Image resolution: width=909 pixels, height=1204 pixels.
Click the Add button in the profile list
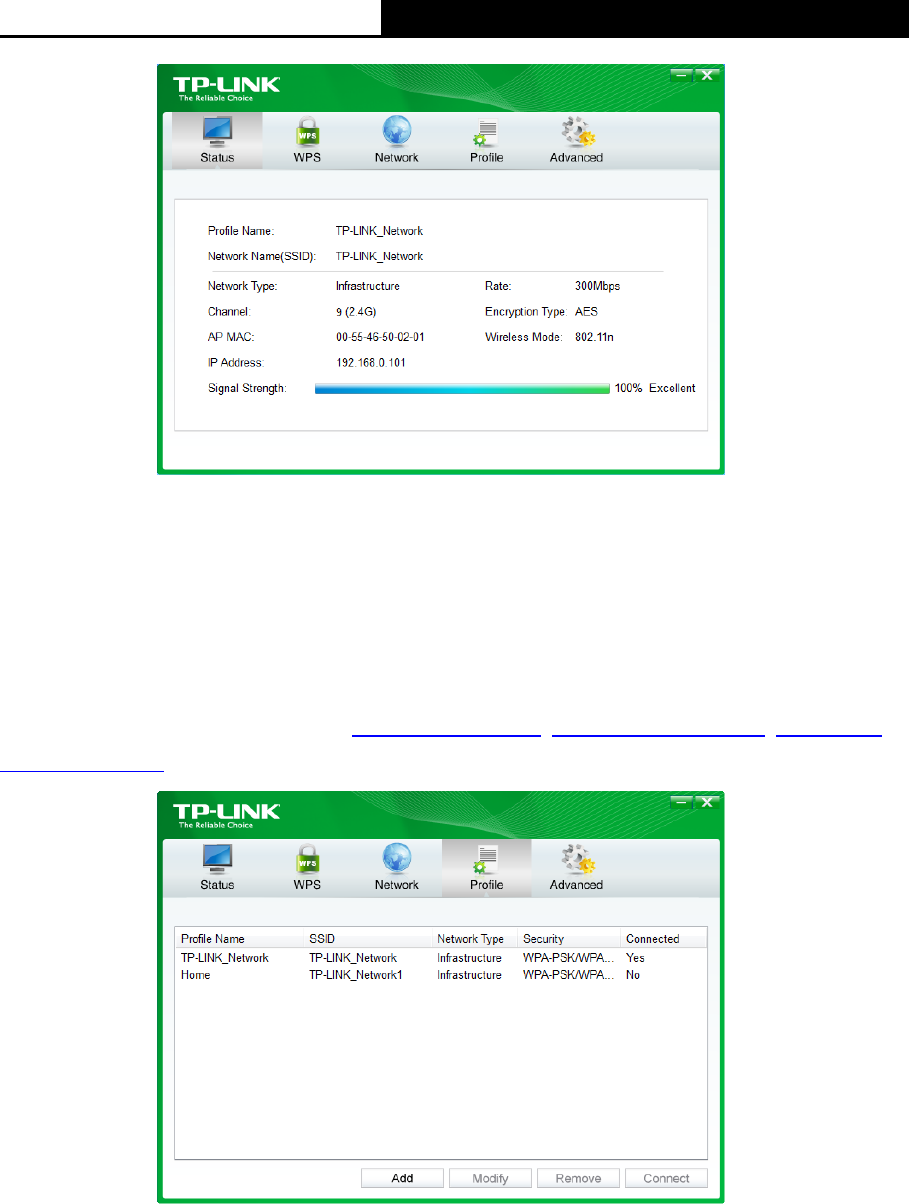click(x=403, y=1178)
